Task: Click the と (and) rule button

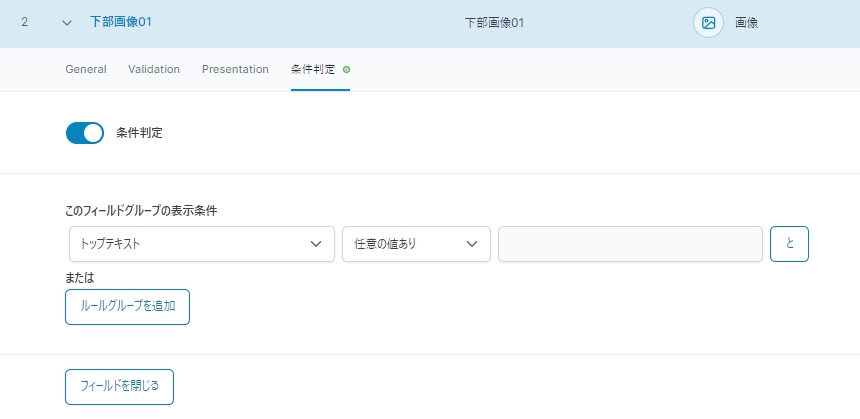Action: (789, 244)
